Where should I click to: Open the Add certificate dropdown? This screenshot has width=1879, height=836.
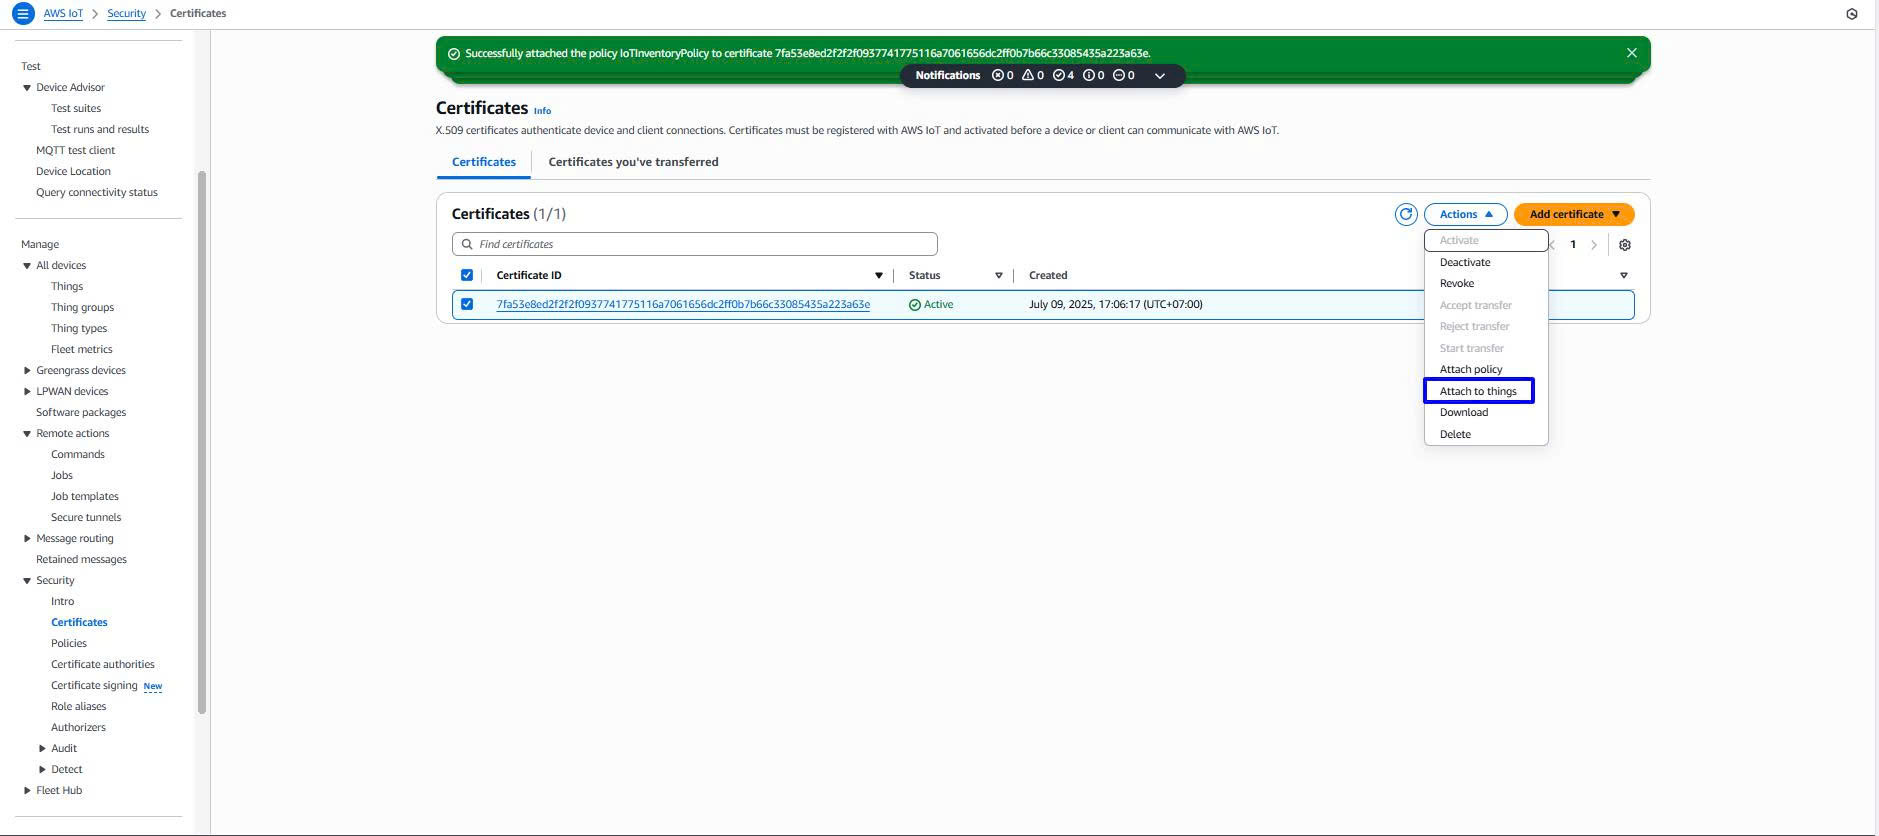tap(1573, 214)
